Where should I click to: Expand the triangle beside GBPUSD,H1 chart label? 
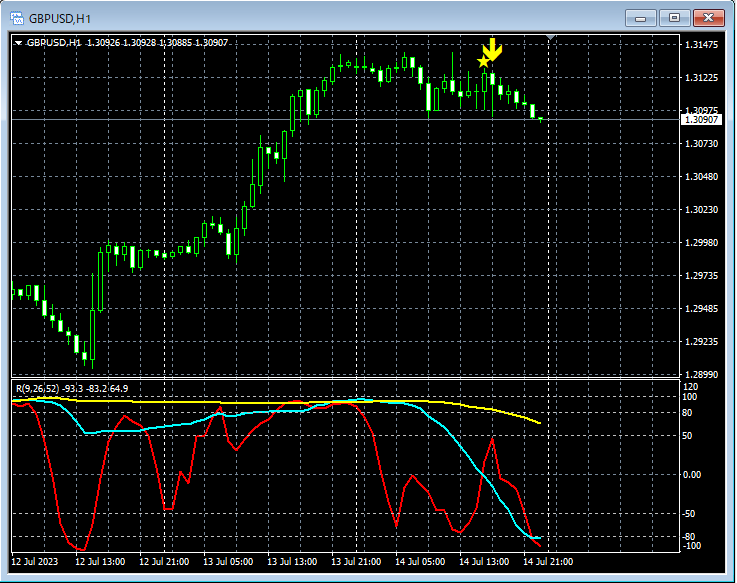tap(18, 43)
